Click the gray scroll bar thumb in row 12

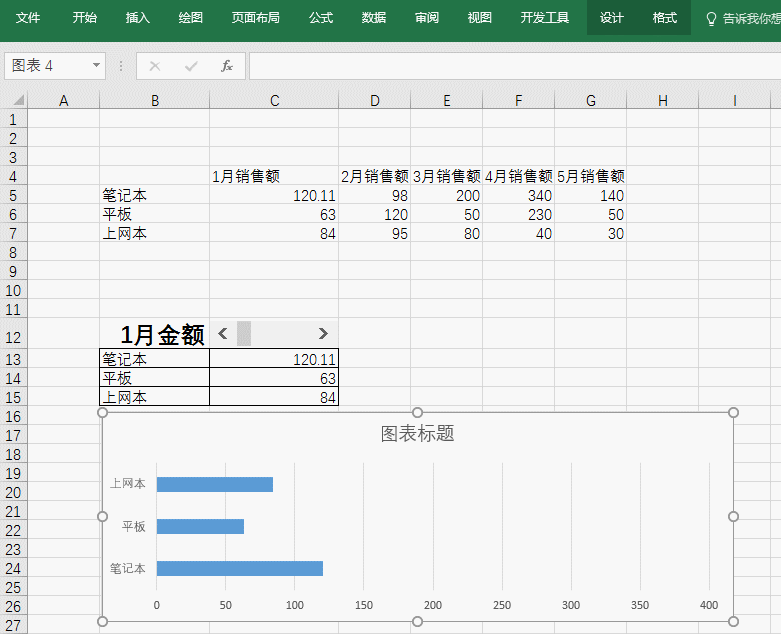244,334
